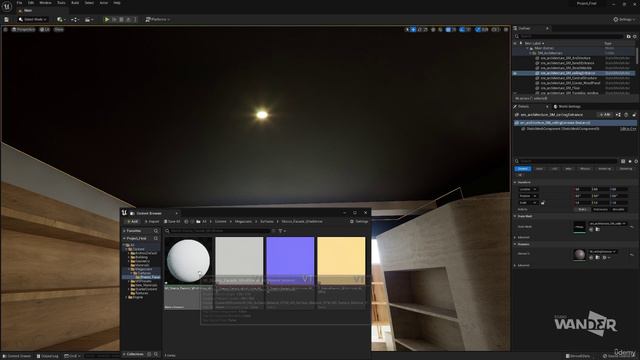The width and height of the screenshot is (640, 360).
Task: Sort Outliner by Item Label column
Action: click(x=534, y=43)
